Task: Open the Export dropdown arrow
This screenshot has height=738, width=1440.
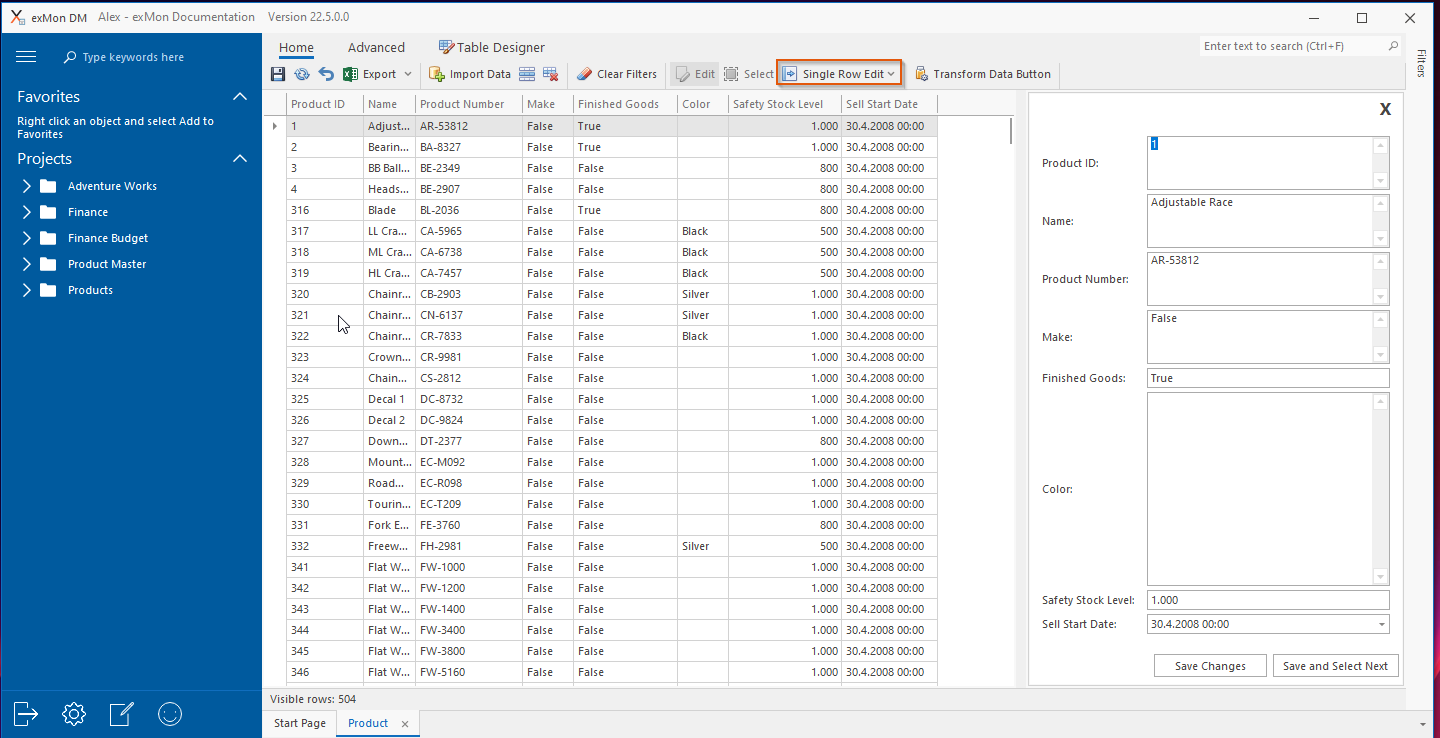Action: click(408, 74)
